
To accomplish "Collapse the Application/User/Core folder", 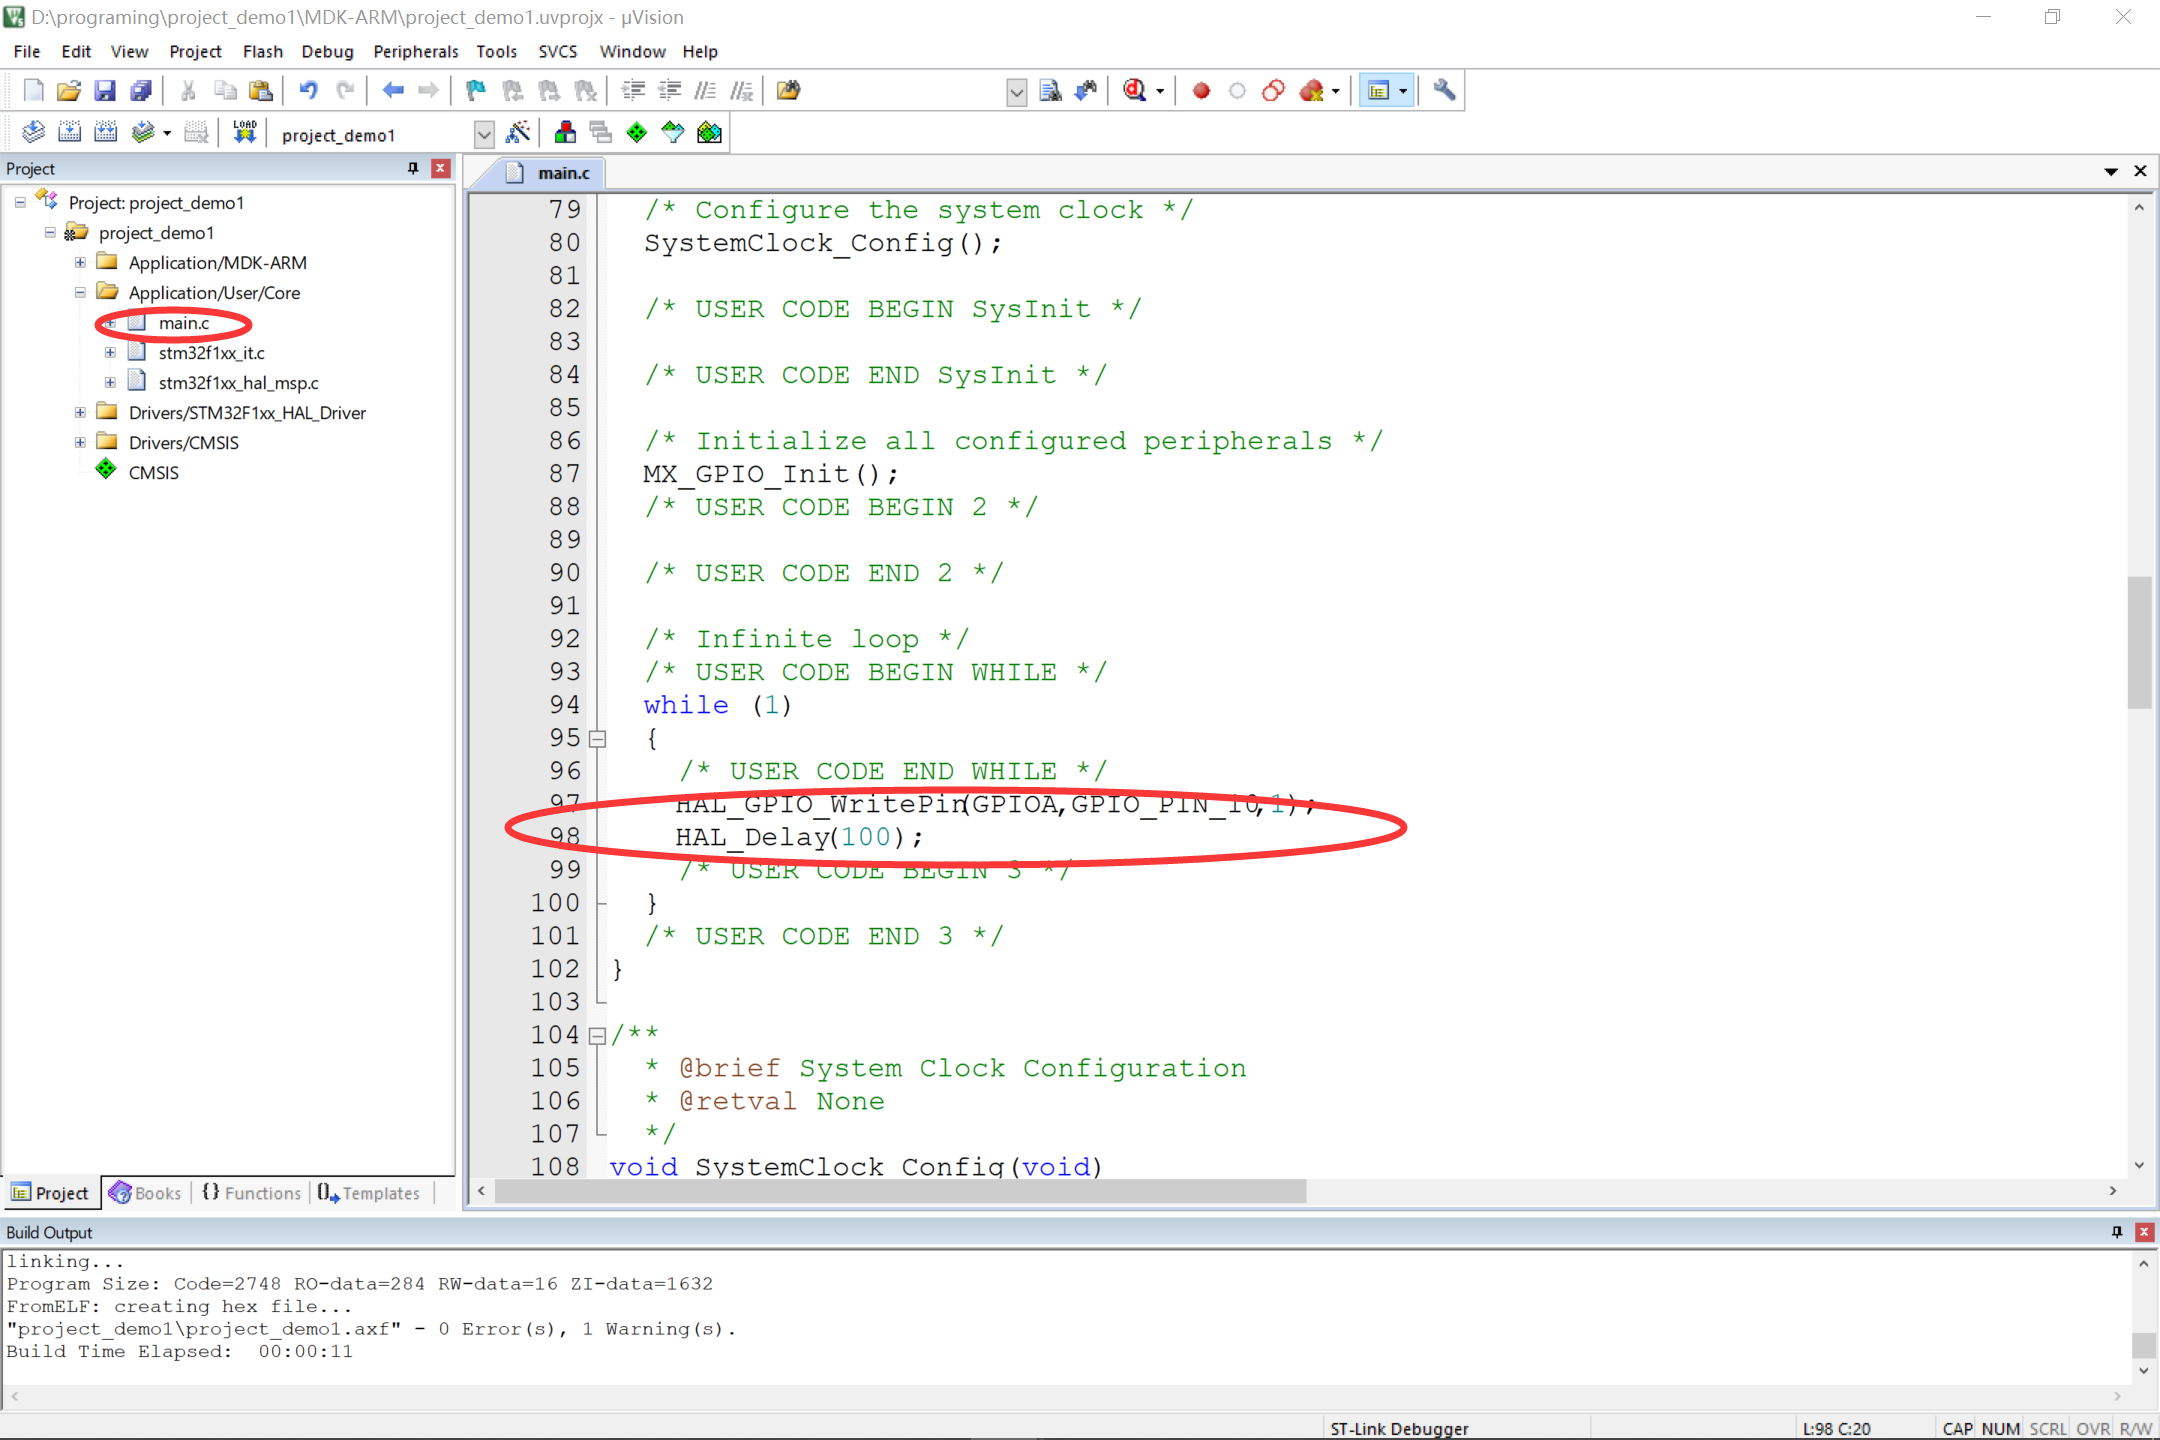I will [80, 292].
